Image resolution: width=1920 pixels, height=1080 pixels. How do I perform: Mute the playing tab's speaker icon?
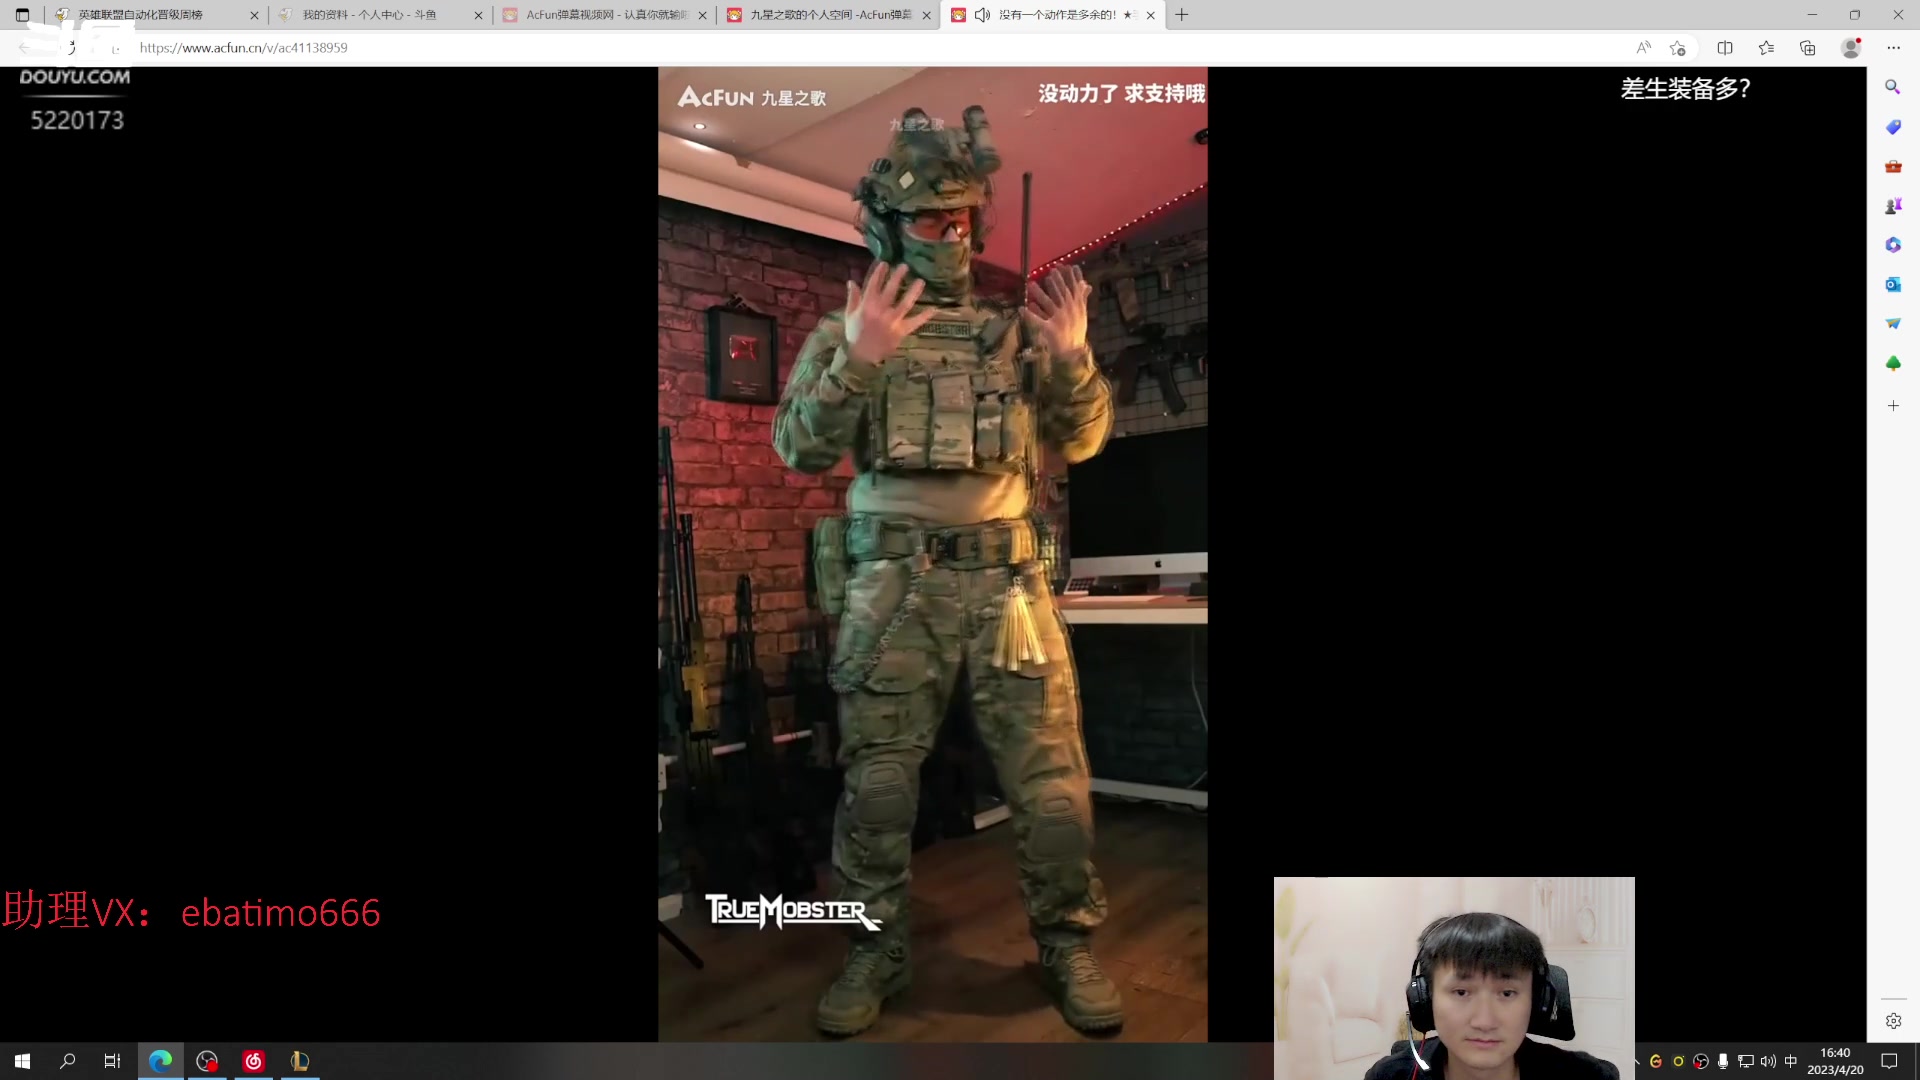[982, 15]
